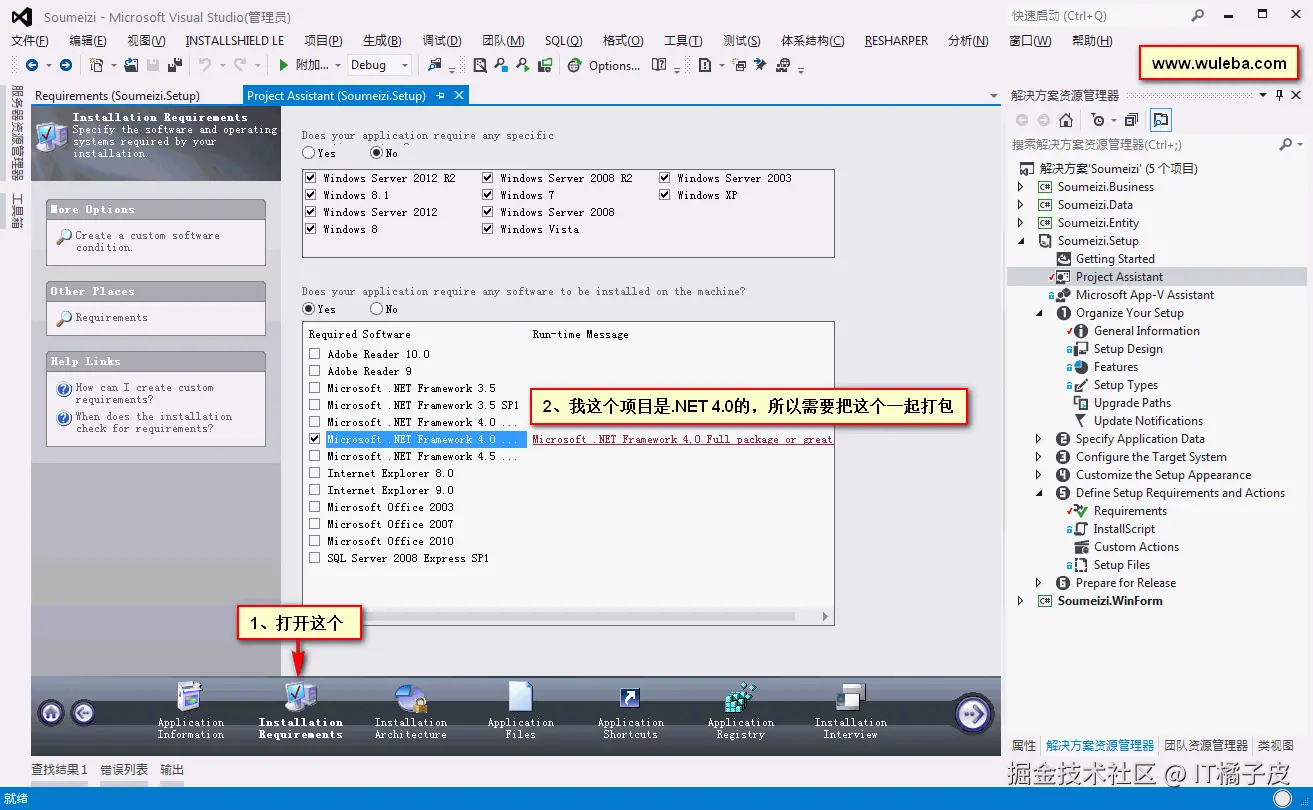Image resolution: width=1313 pixels, height=810 pixels.
Task: Uncheck the Windows XP operating system checkbox
Action: [665, 194]
